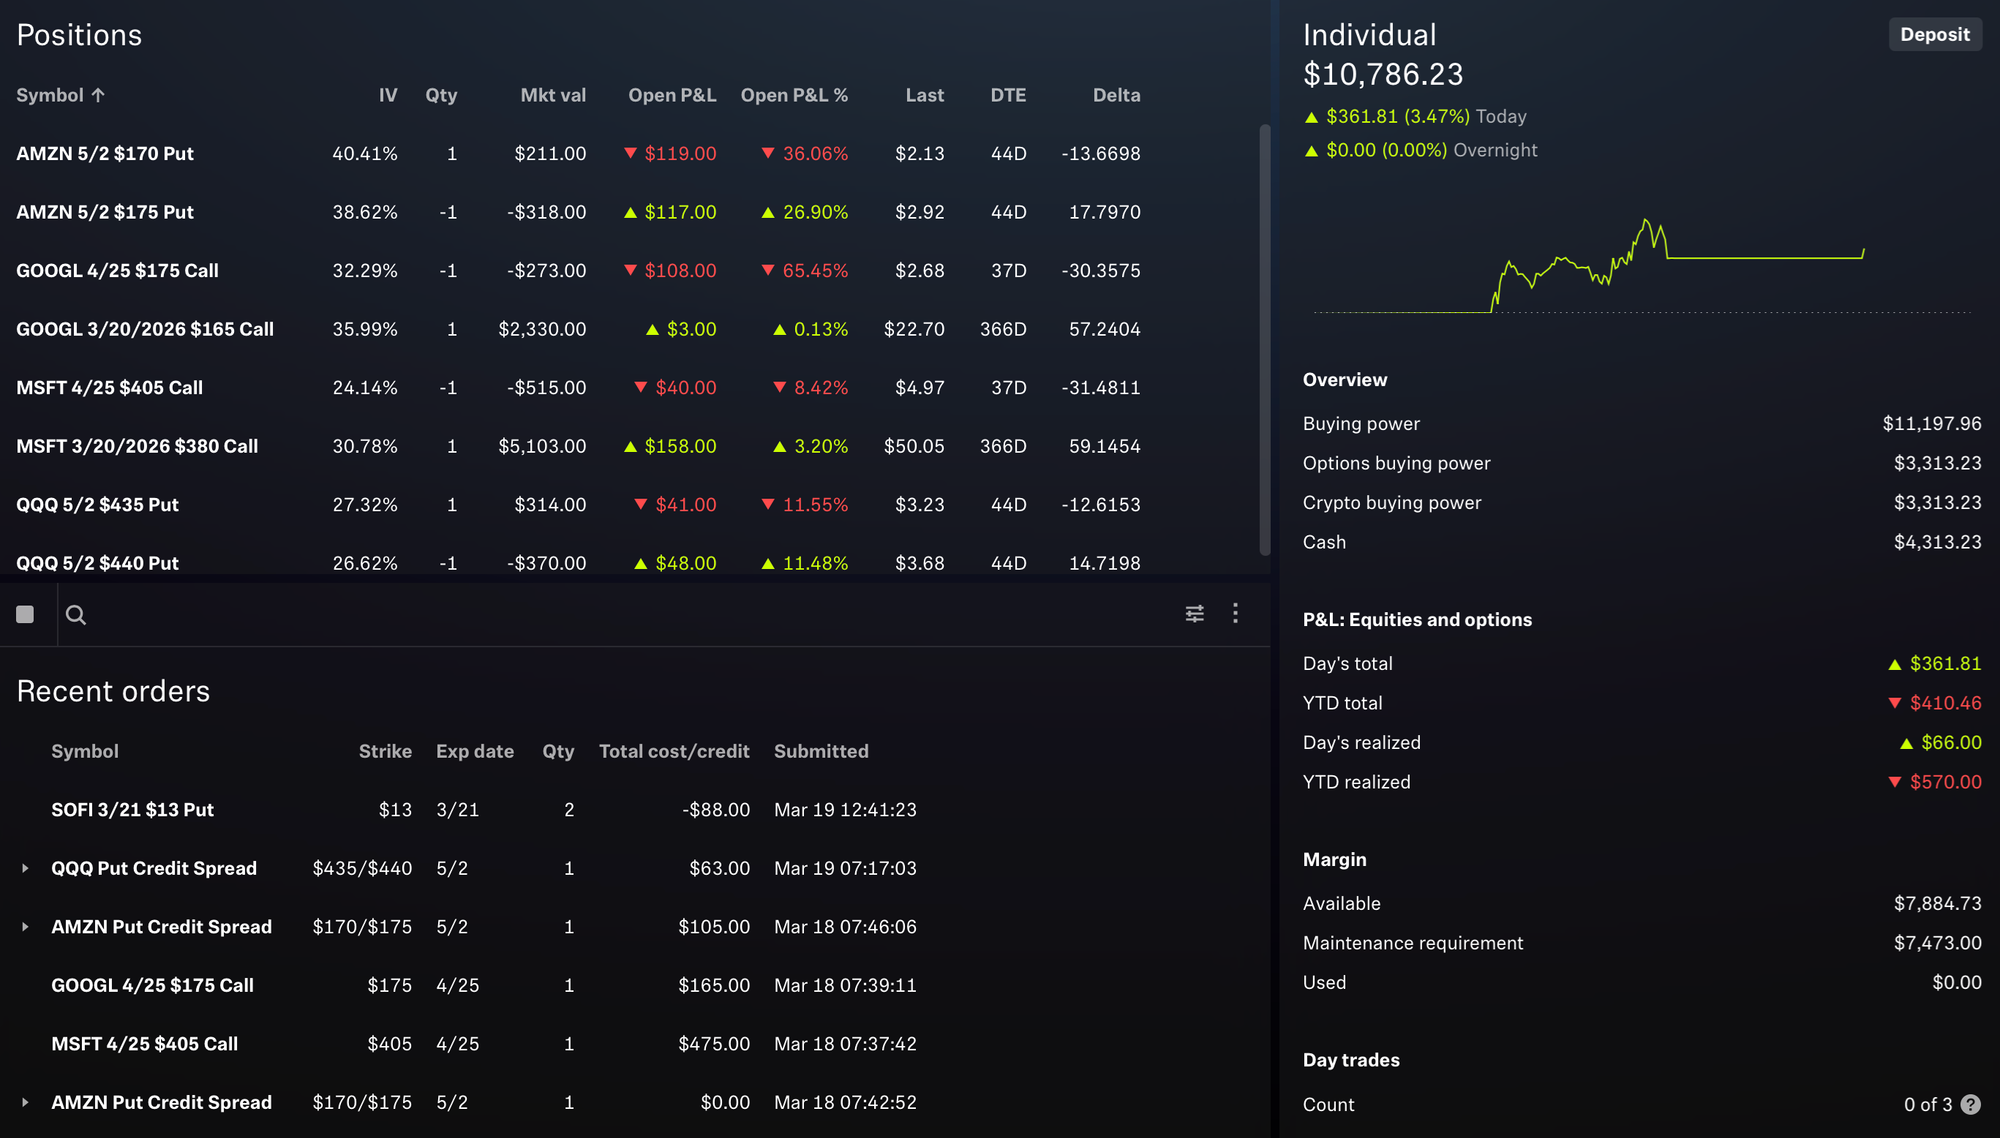Sort positions by DTE column
This screenshot has height=1138, width=2000.
pos(1008,95)
